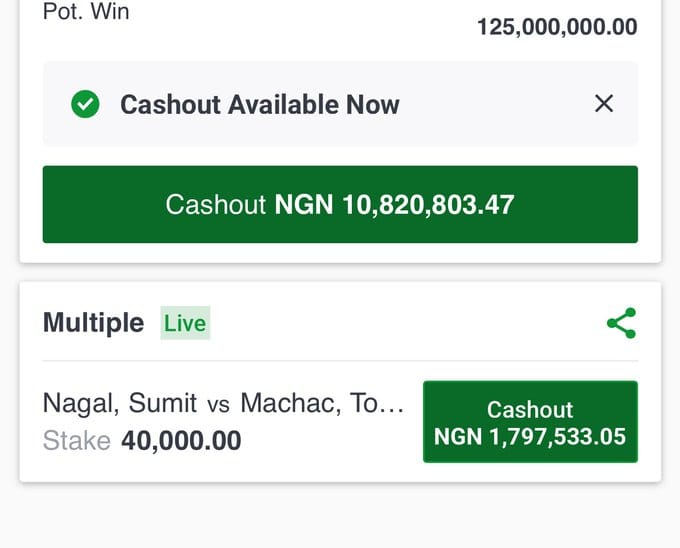Select the Multiple bet heading
The image size is (680, 548).
93,323
